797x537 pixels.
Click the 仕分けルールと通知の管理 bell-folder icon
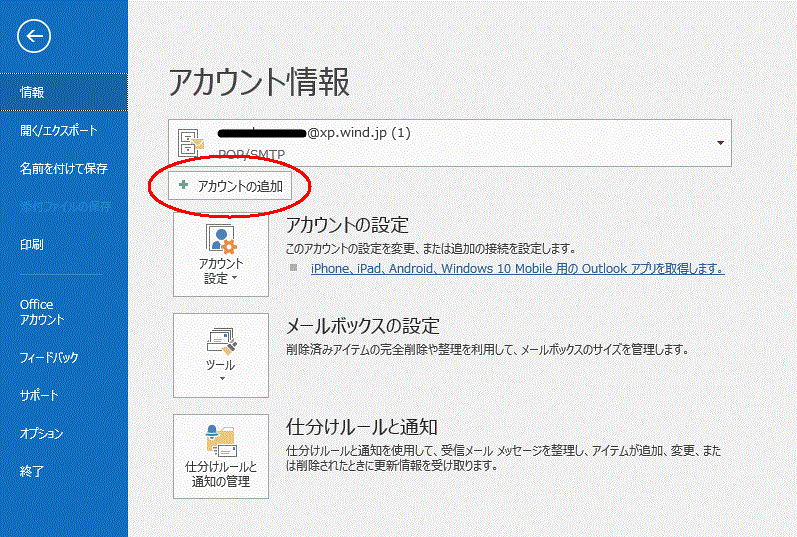221,440
